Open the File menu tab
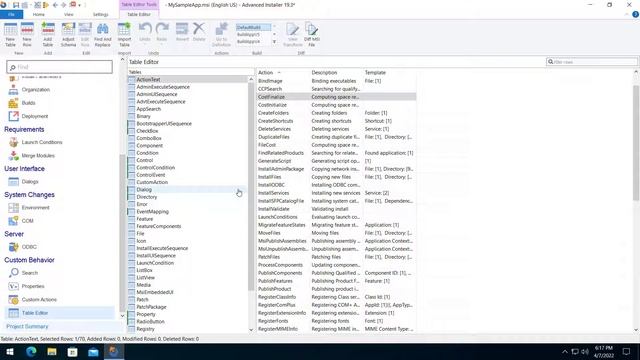 11,14
